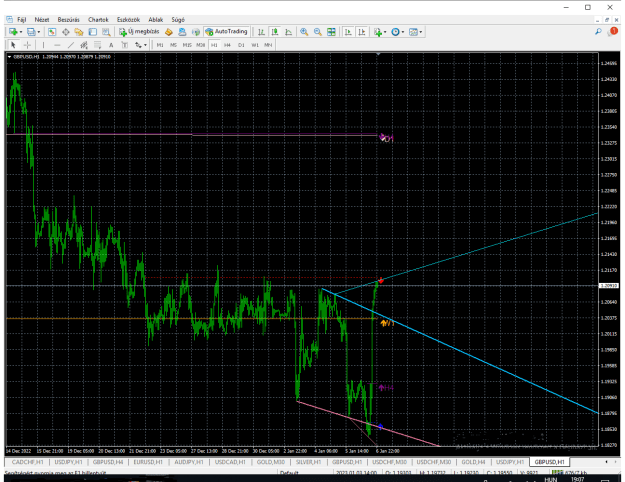Open a new chart via toolbar icon
Image resolution: width=625 pixels, height=482 pixels.
(x=13, y=32)
